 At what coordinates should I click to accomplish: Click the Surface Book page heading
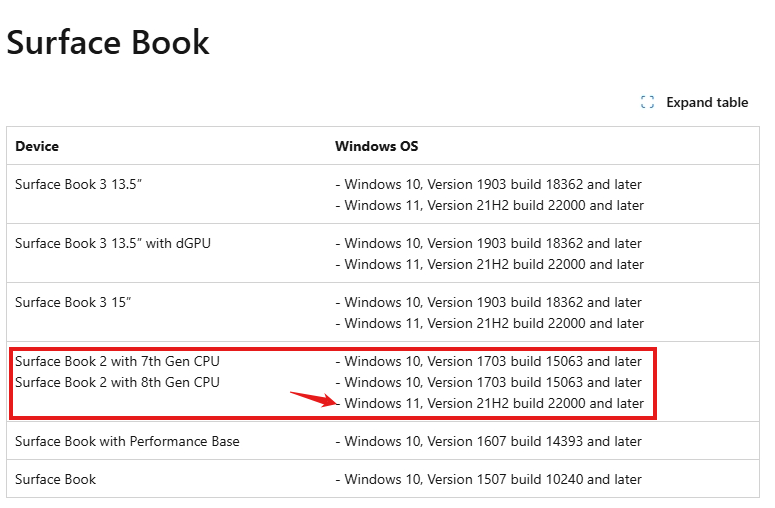click(x=108, y=42)
